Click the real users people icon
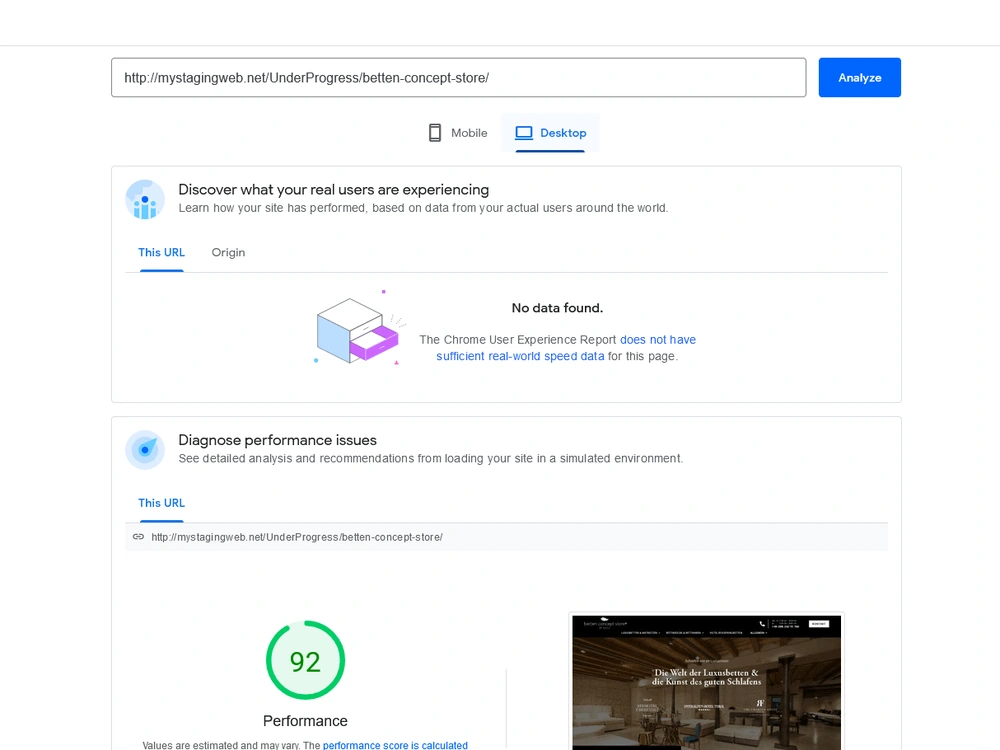Screen dimensions: 1000x750 point(145,199)
